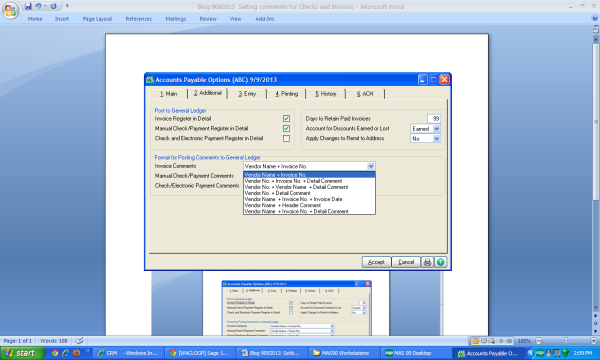The image size is (600, 360).
Task: Open the Undo history dropdown arrow
Action: coord(45,6)
